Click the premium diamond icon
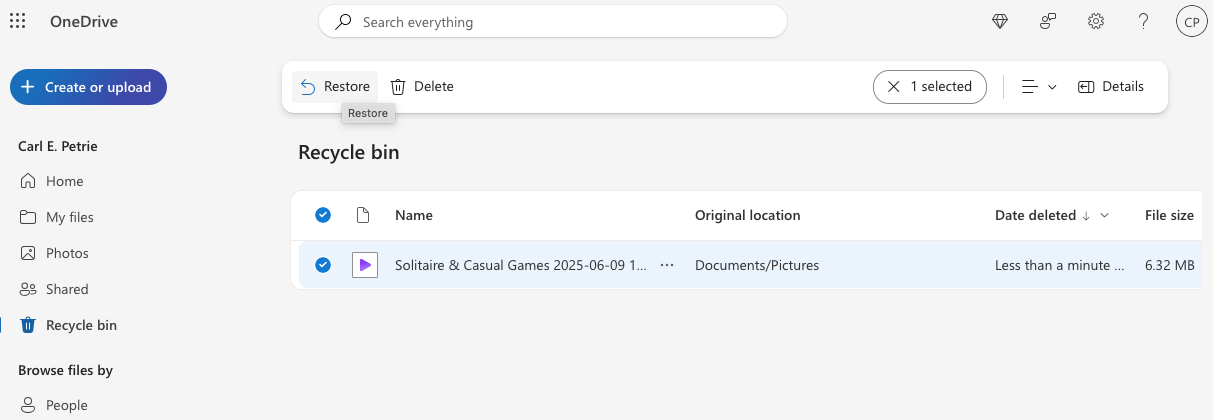Viewport: 1213px width, 420px height. [1000, 21]
